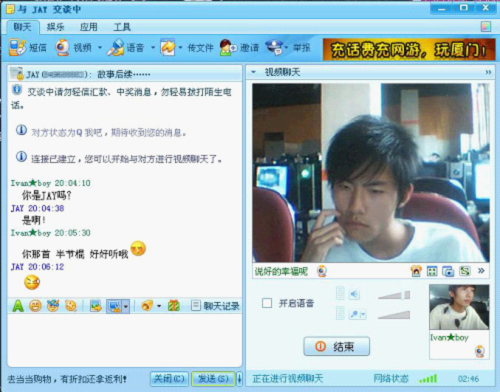Click the 语音 voice chat icon
Image resolution: width=500 pixels, height=392 pixels.
[x=116, y=48]
